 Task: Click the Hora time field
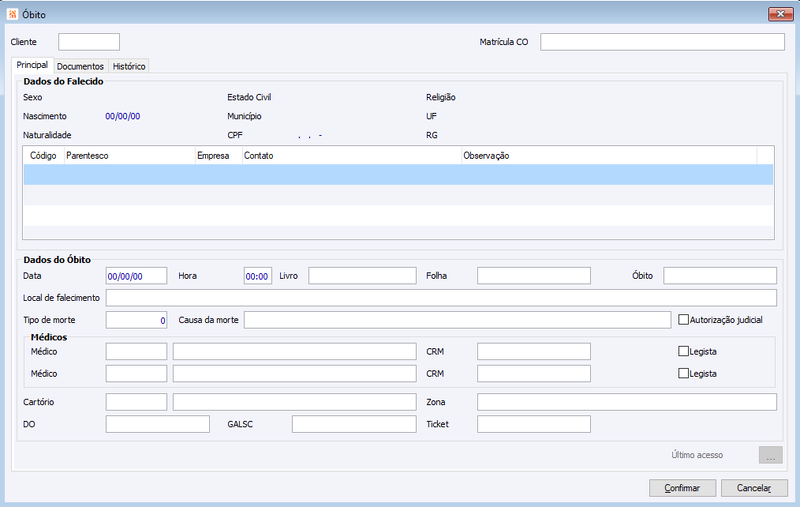258,276
